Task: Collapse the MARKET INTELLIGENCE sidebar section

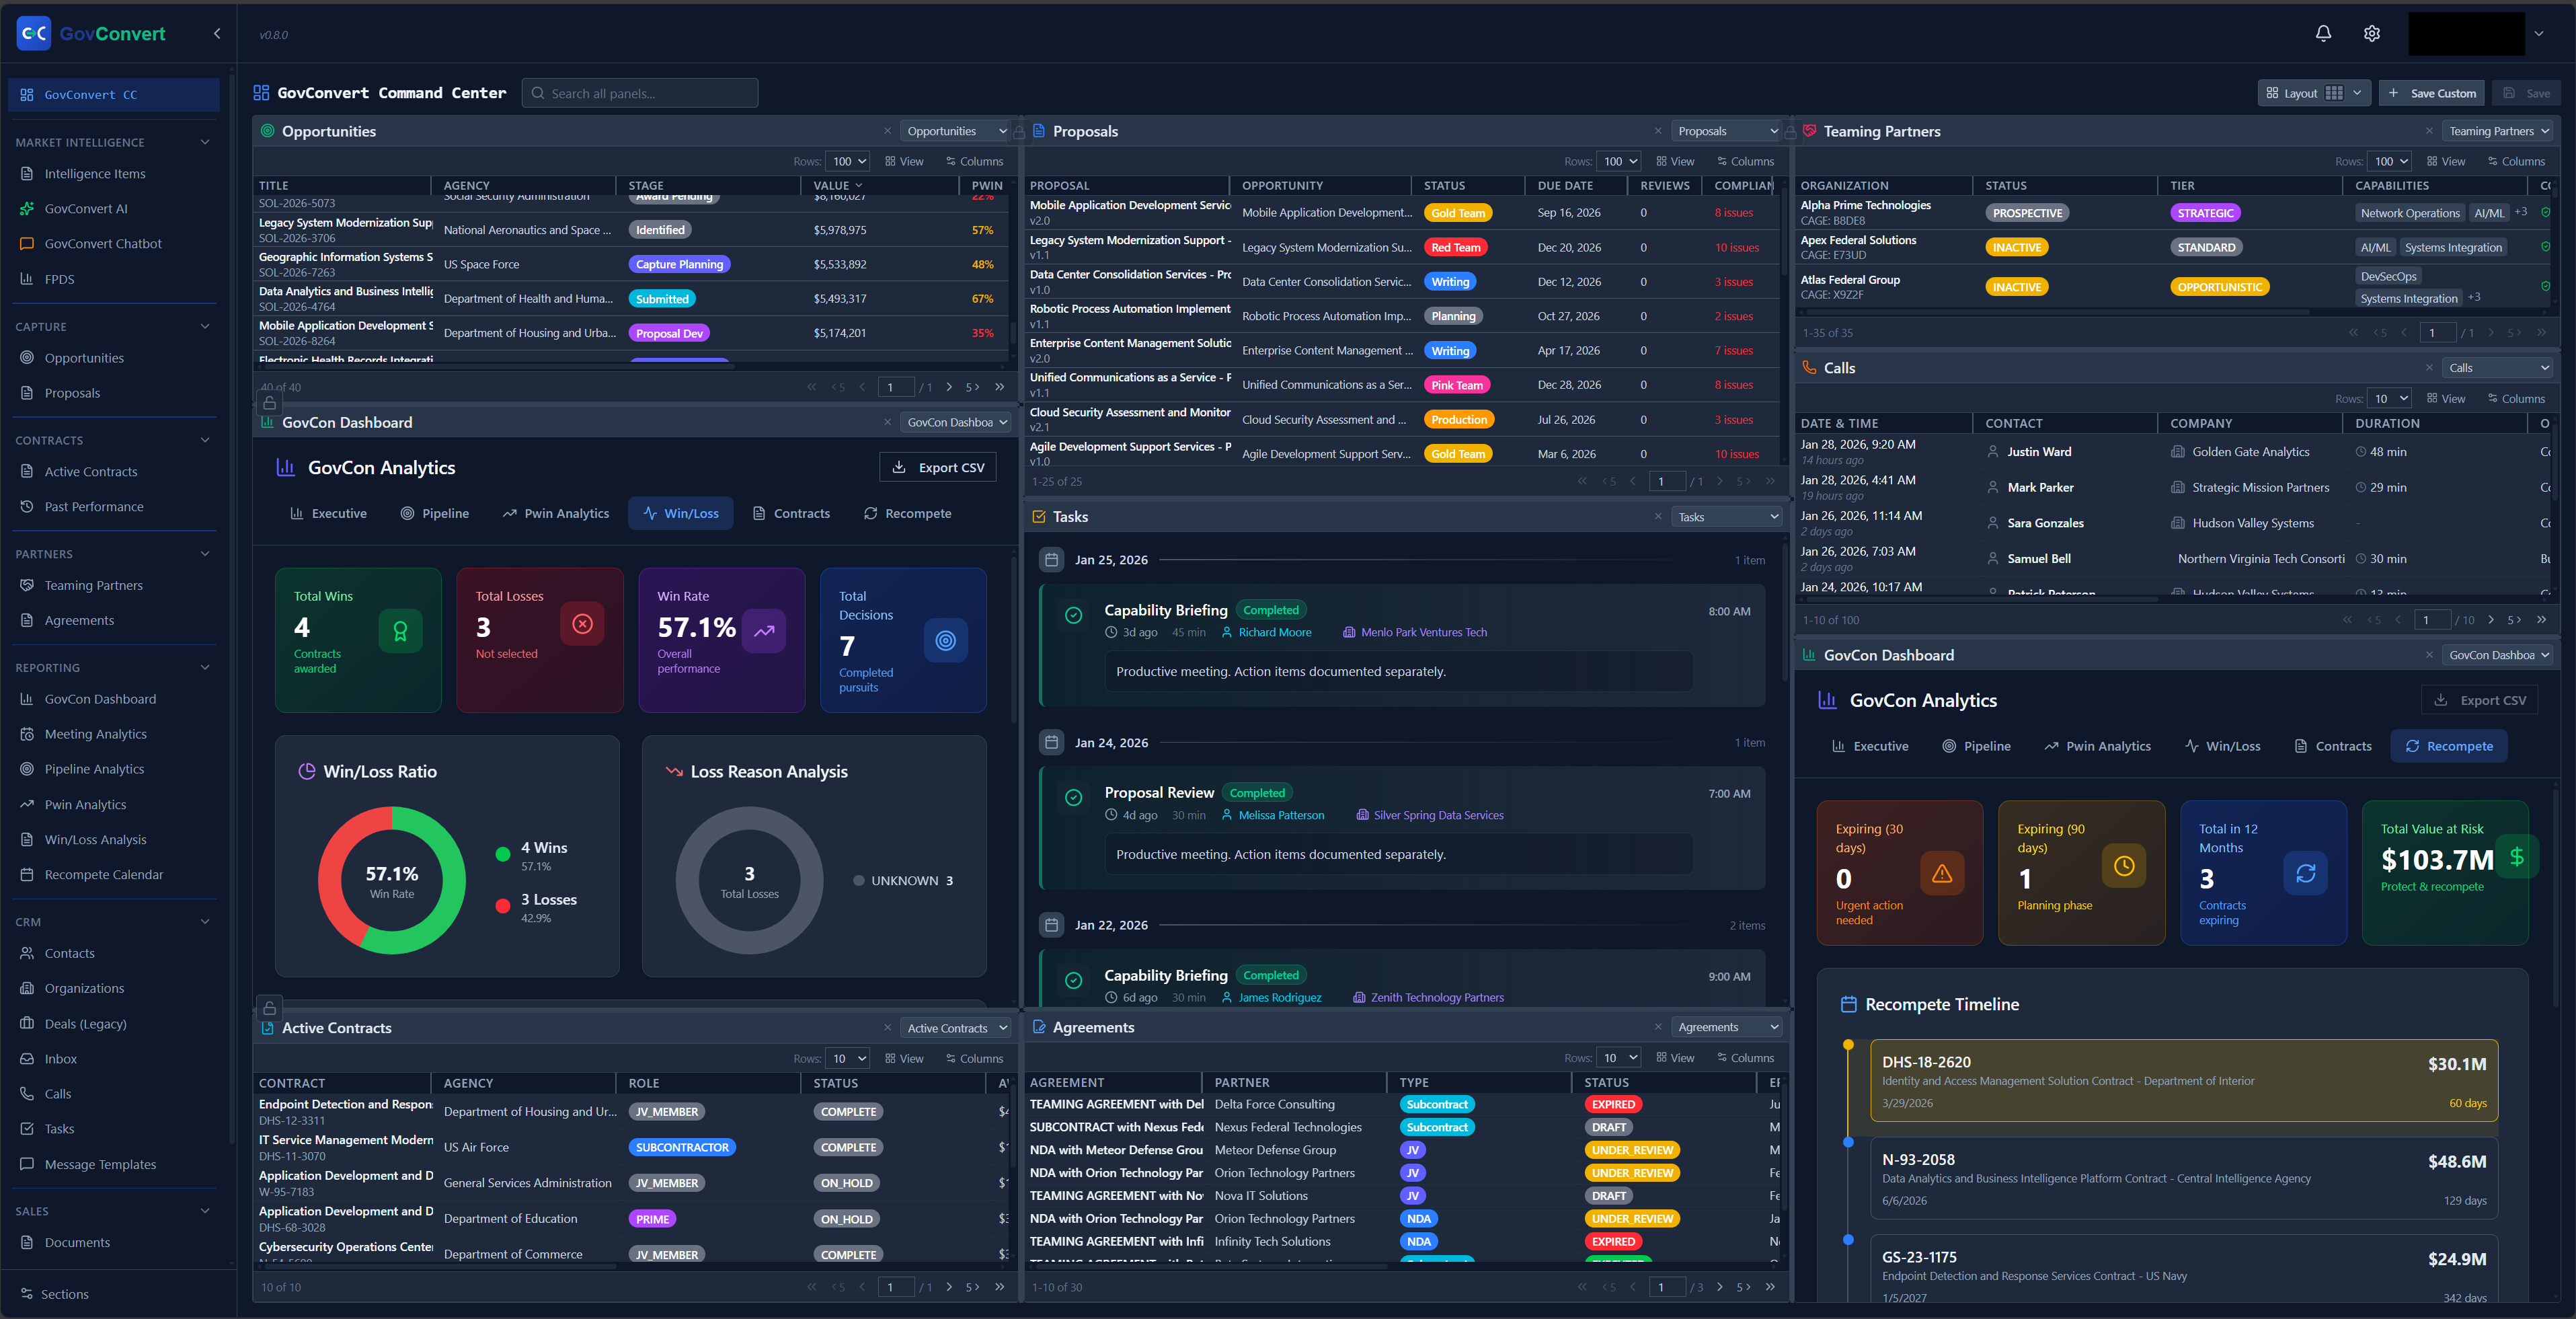Action: [x=205, y=142]
